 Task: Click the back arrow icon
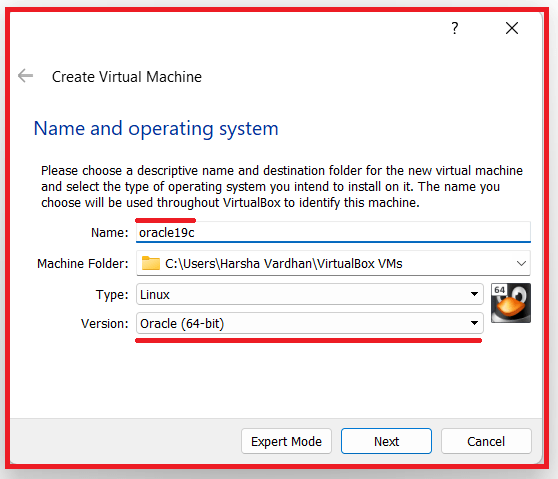pos(26,76)
